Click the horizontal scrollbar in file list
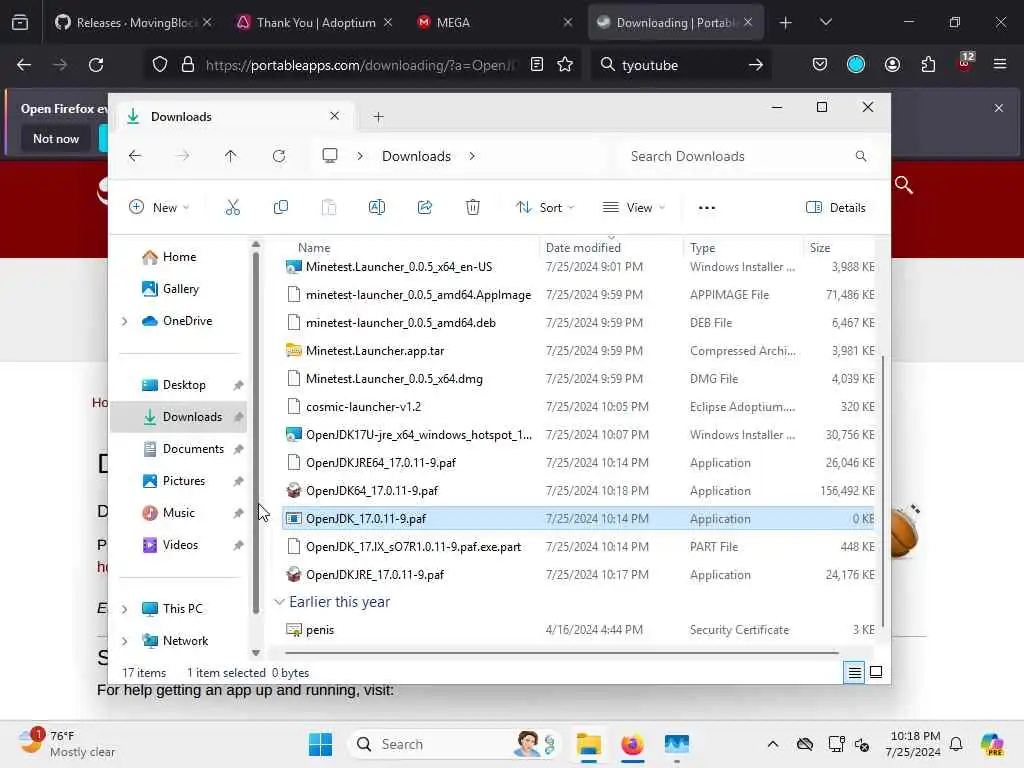Viewport: 1024px width, 768px height. (562, 652)
